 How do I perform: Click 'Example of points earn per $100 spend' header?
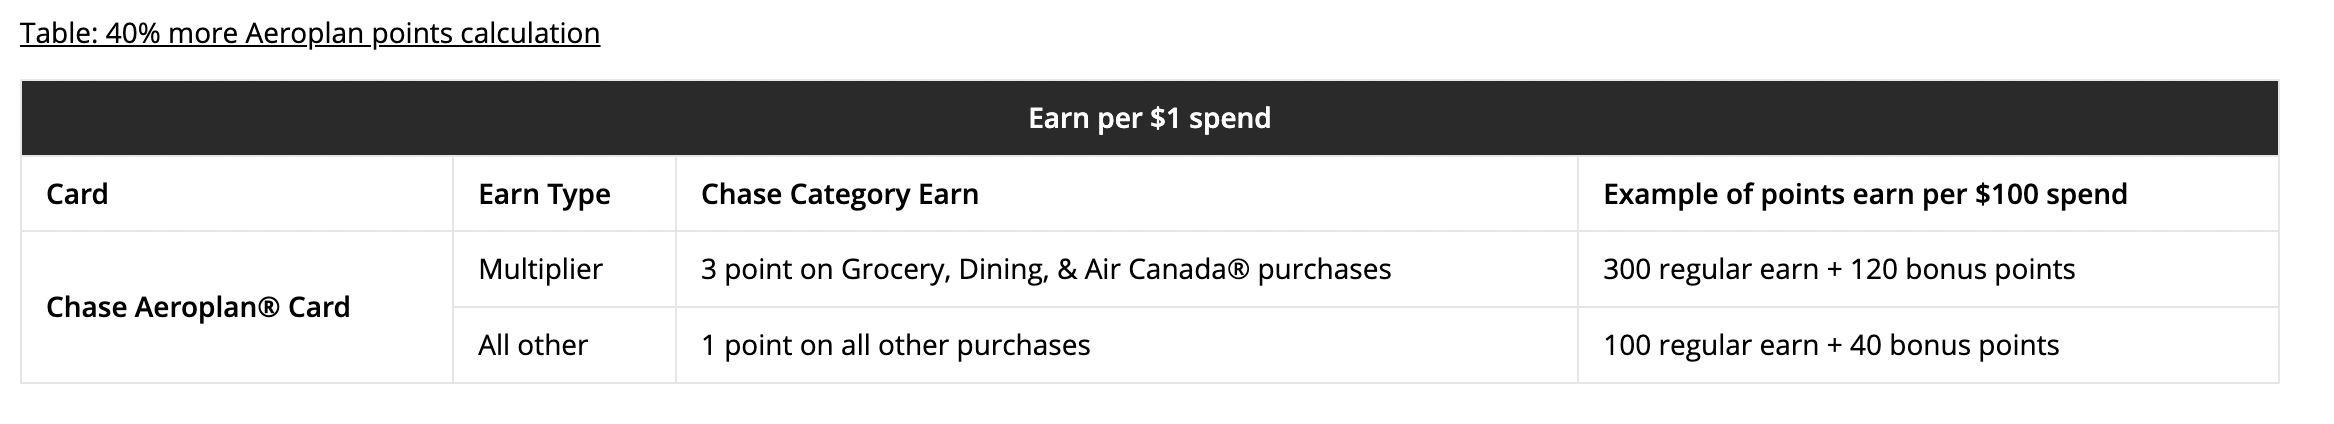pos(1928,194)
